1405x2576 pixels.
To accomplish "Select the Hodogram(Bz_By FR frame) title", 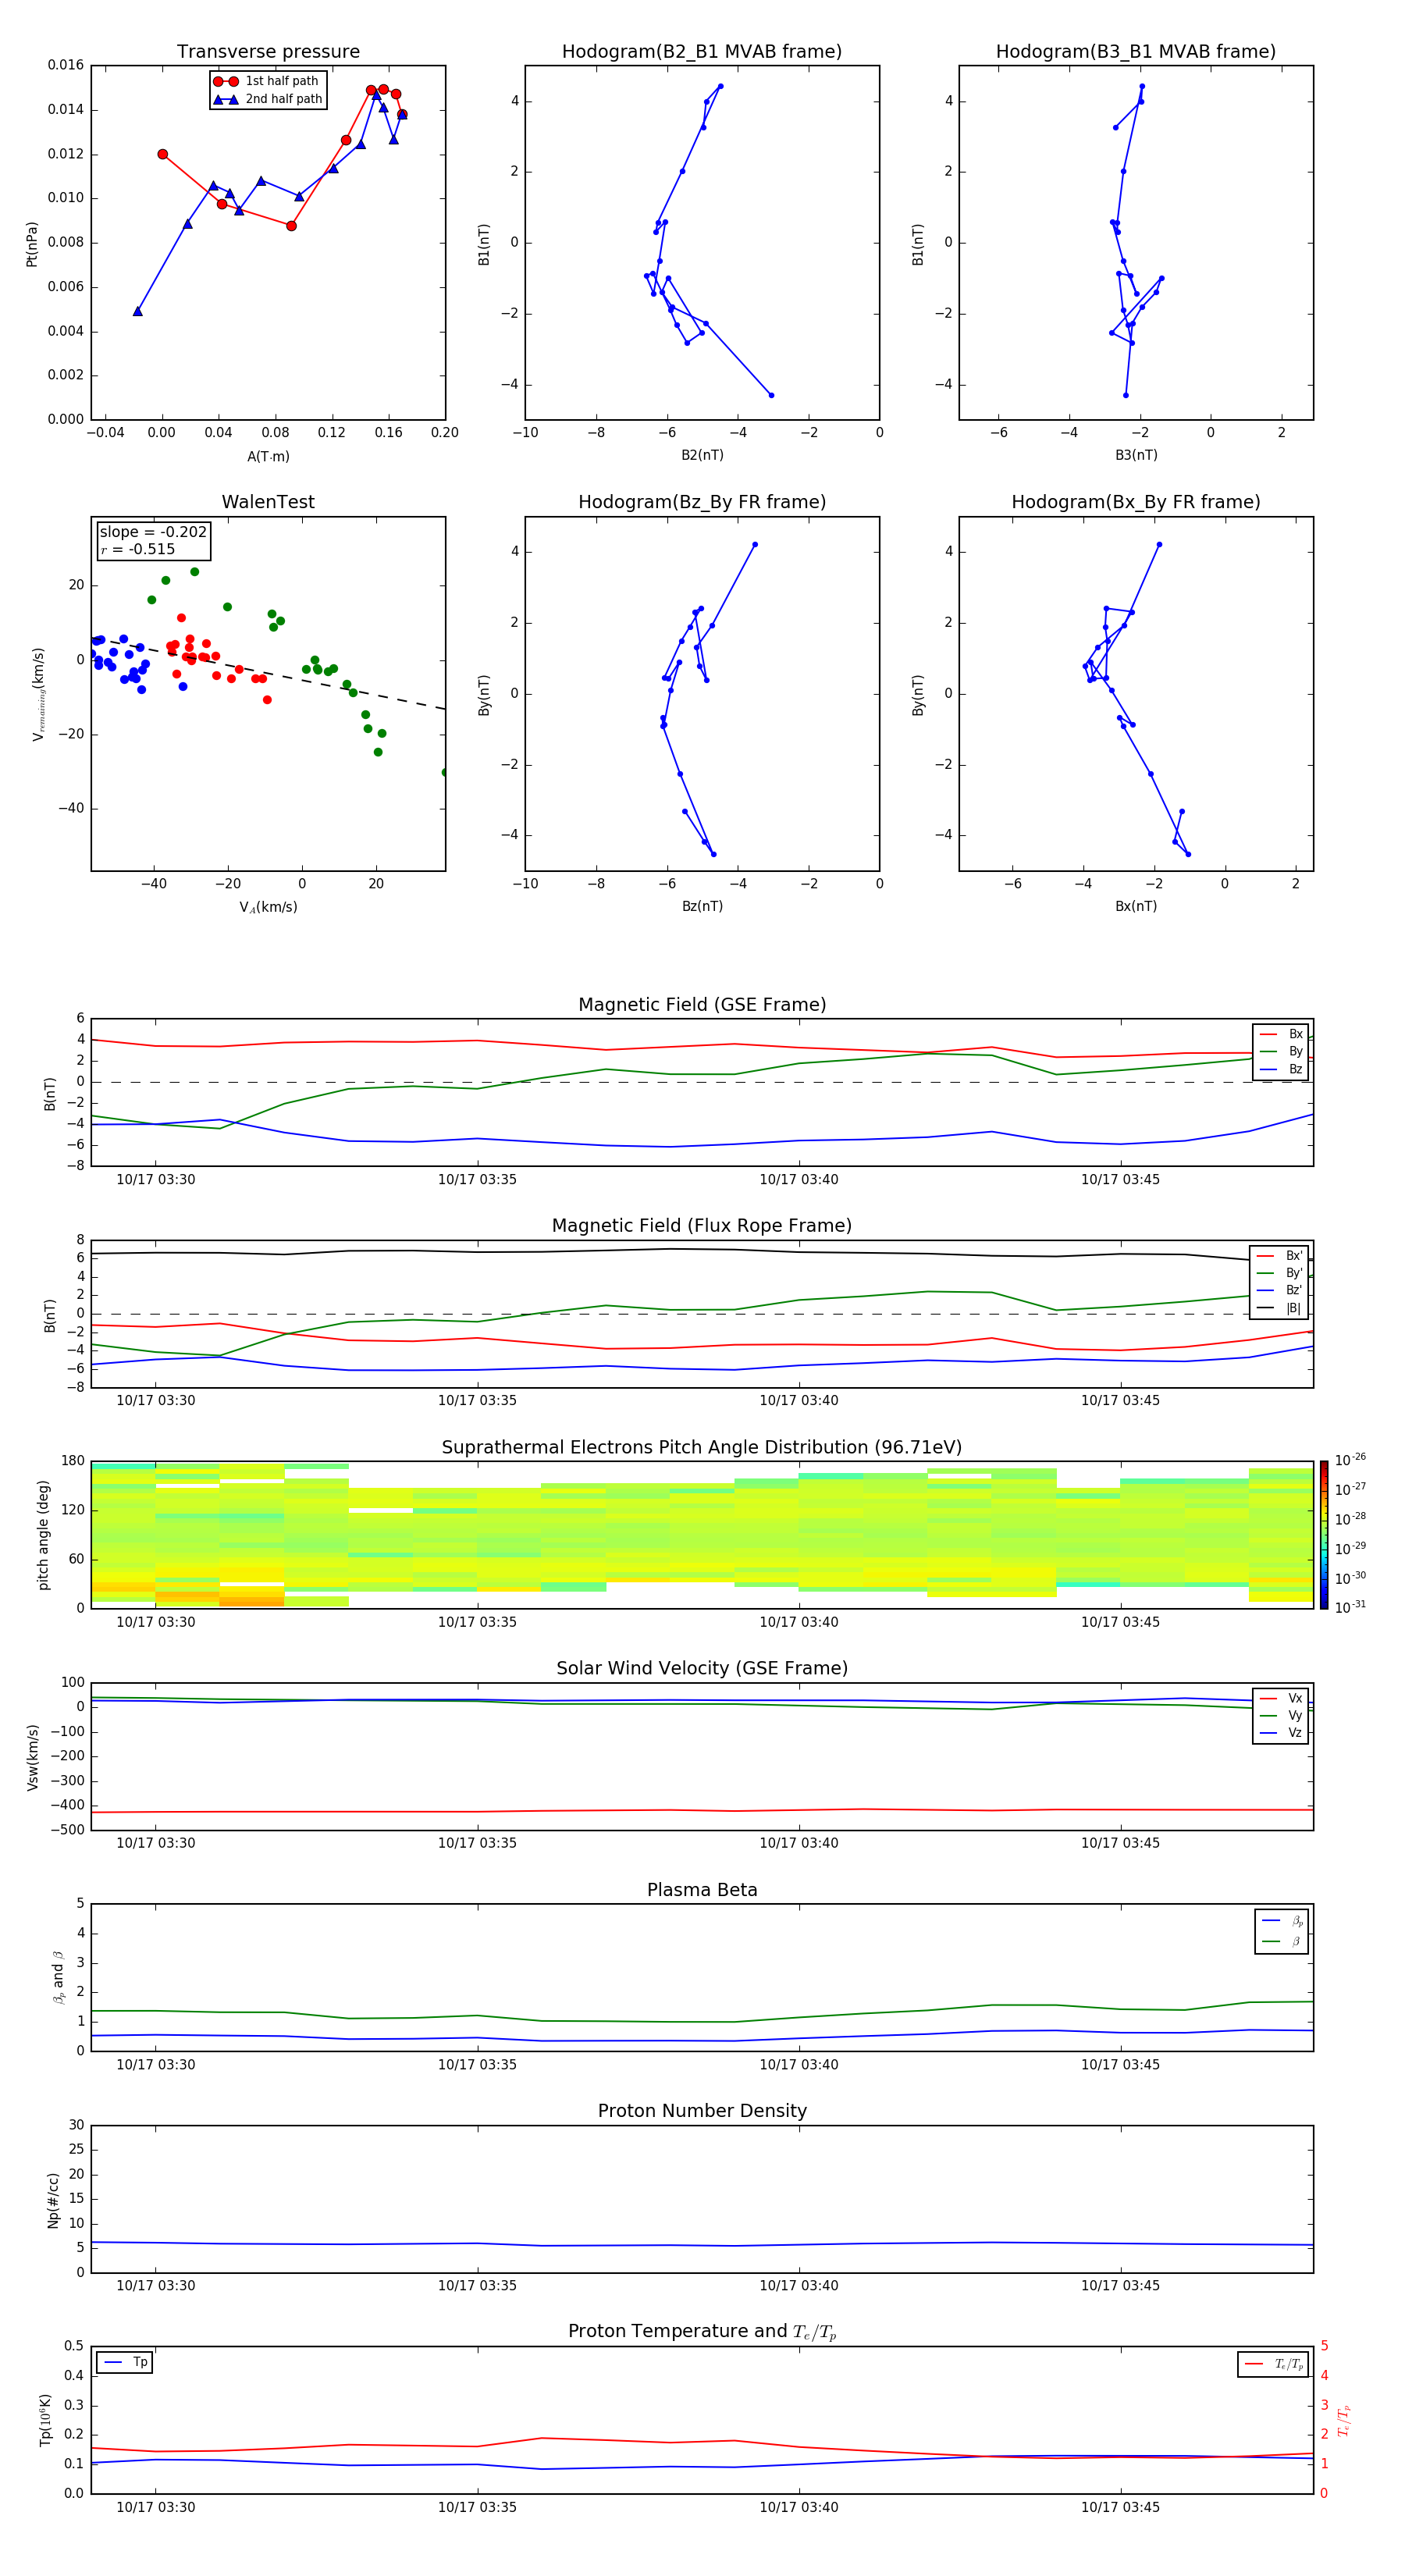I will (x=702, y=502).
